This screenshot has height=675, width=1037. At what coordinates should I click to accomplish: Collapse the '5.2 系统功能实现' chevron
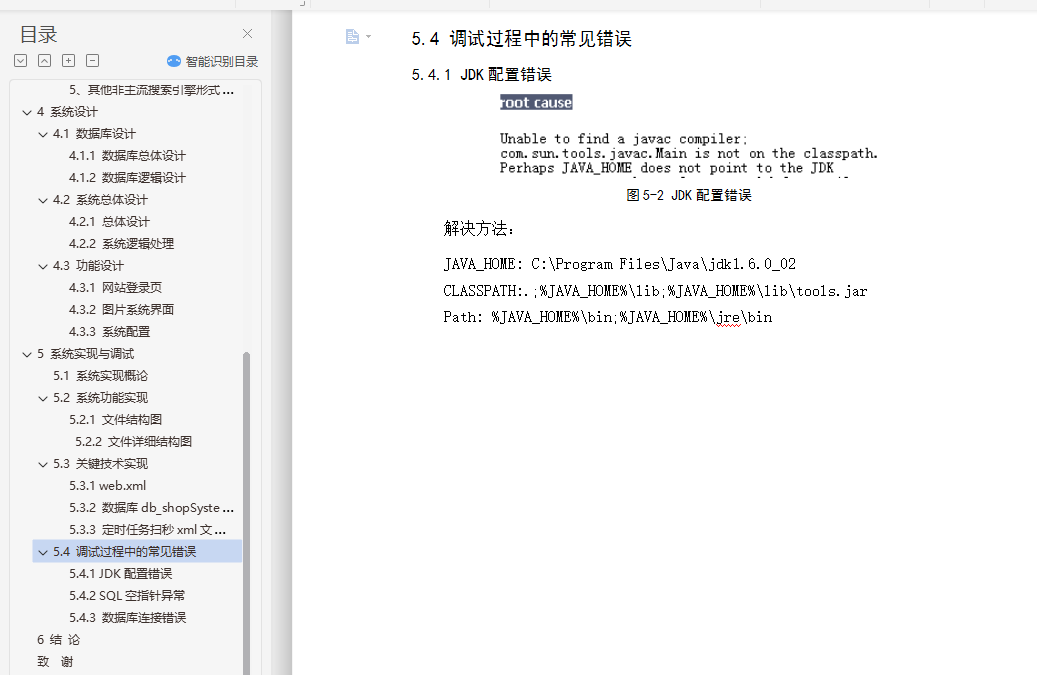click(x=43, y=398)
